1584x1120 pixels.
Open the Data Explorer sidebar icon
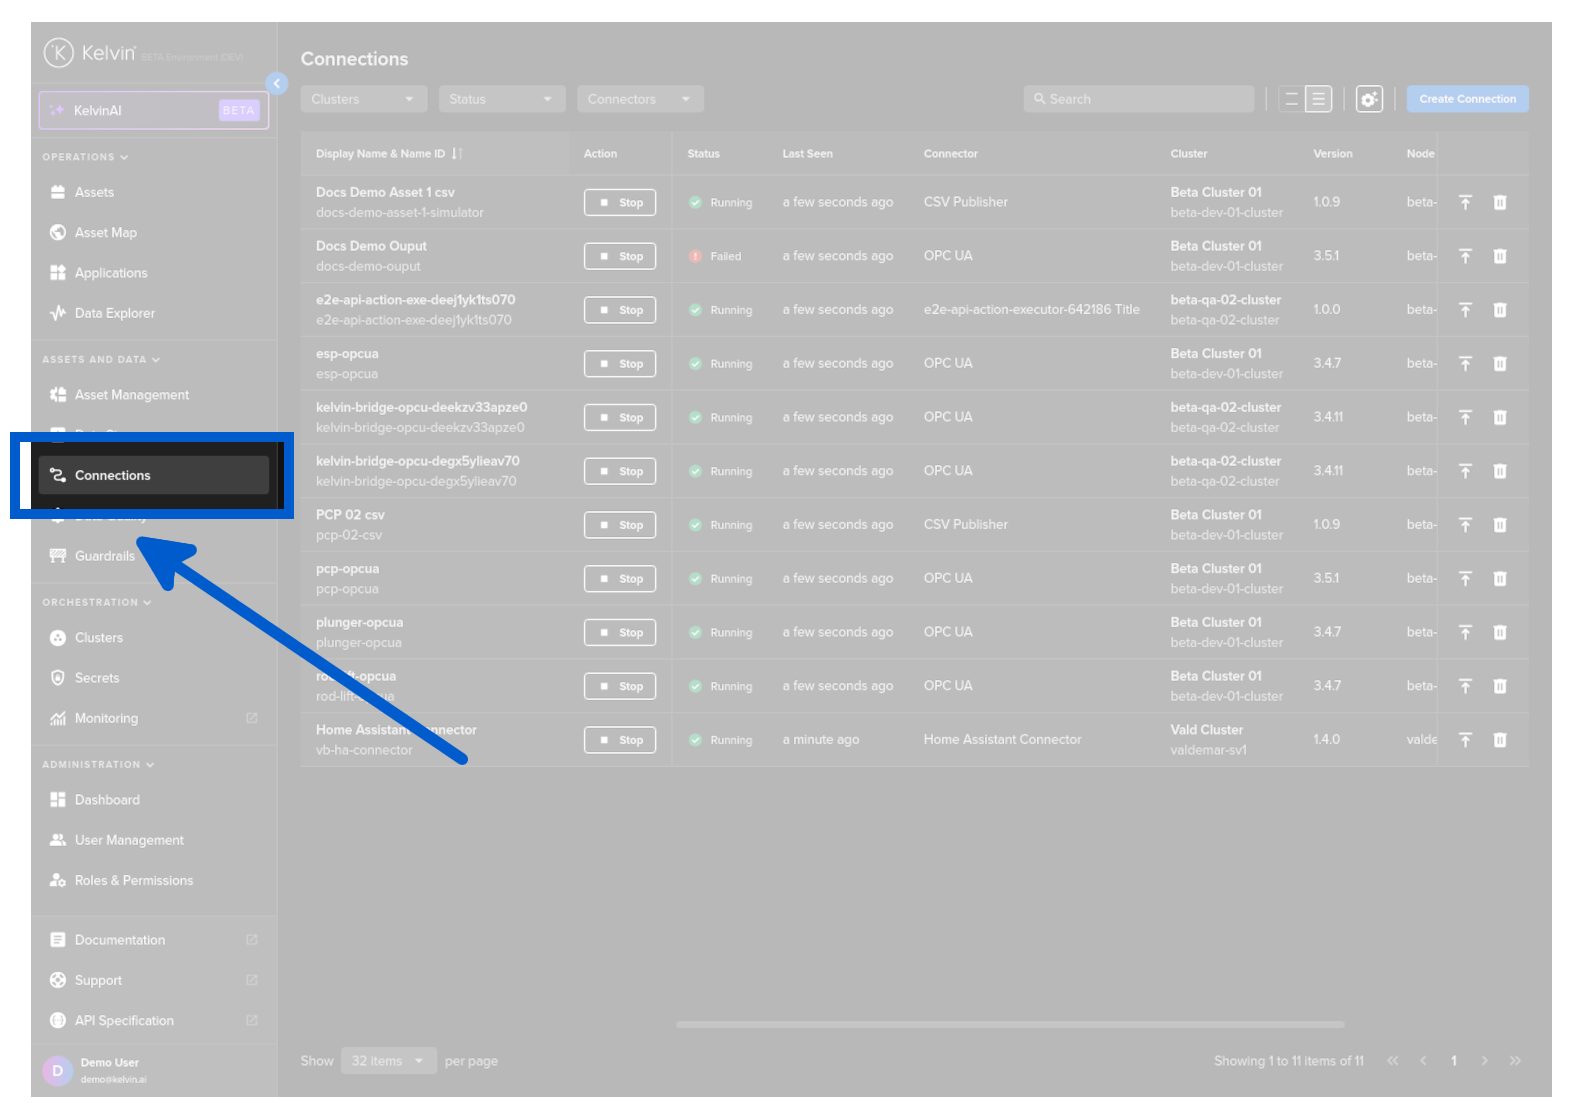[58, 313]
